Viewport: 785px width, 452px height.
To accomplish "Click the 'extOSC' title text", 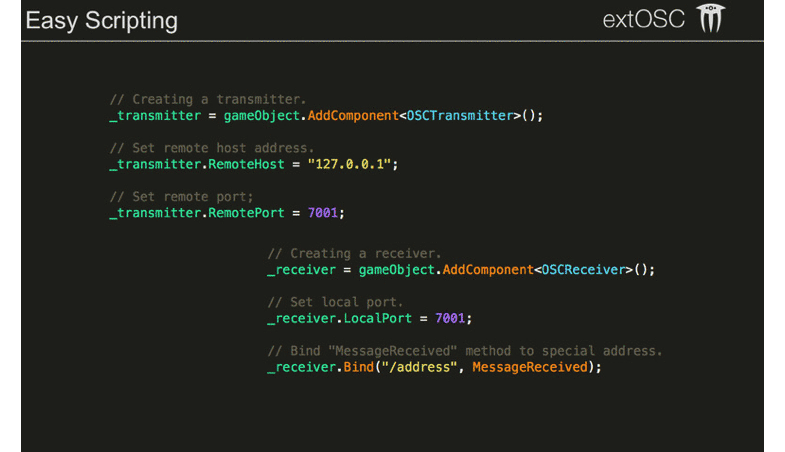I will 643,20.
